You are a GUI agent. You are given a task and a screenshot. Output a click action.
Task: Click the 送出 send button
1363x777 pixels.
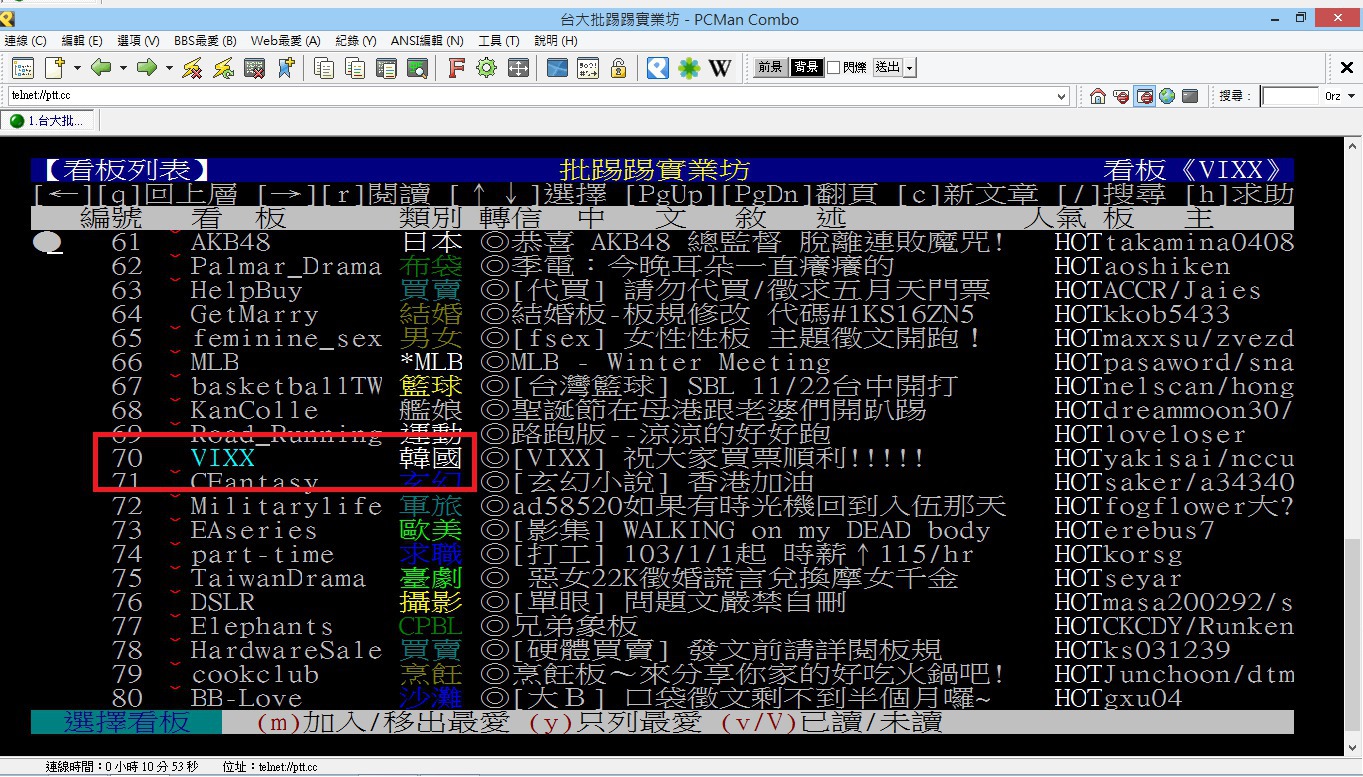click(x=887, y=68)
